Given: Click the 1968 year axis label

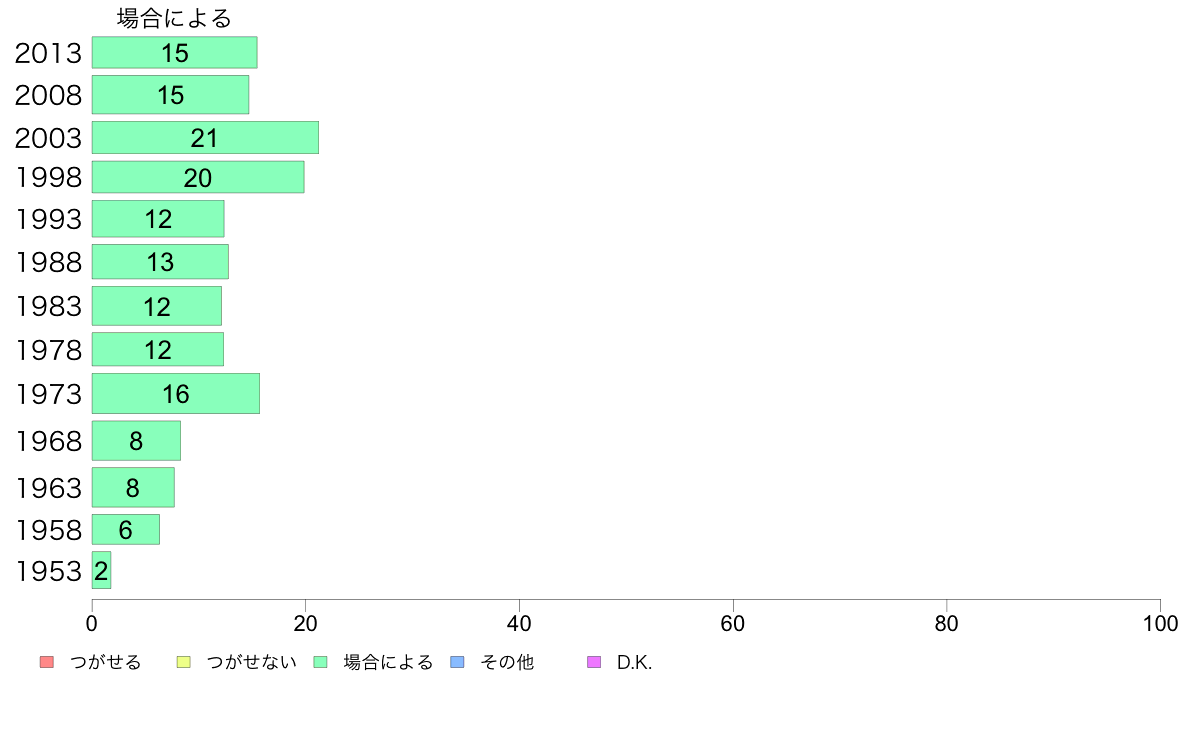Looking at the screenshot, I should (x=48, y=441).
